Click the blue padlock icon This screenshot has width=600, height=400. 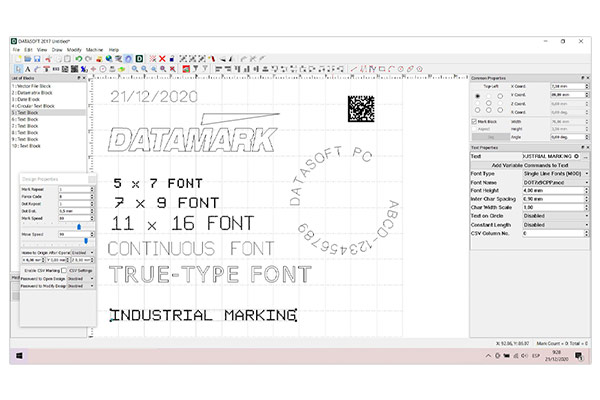pyautogui.click(x=172, y=59)
